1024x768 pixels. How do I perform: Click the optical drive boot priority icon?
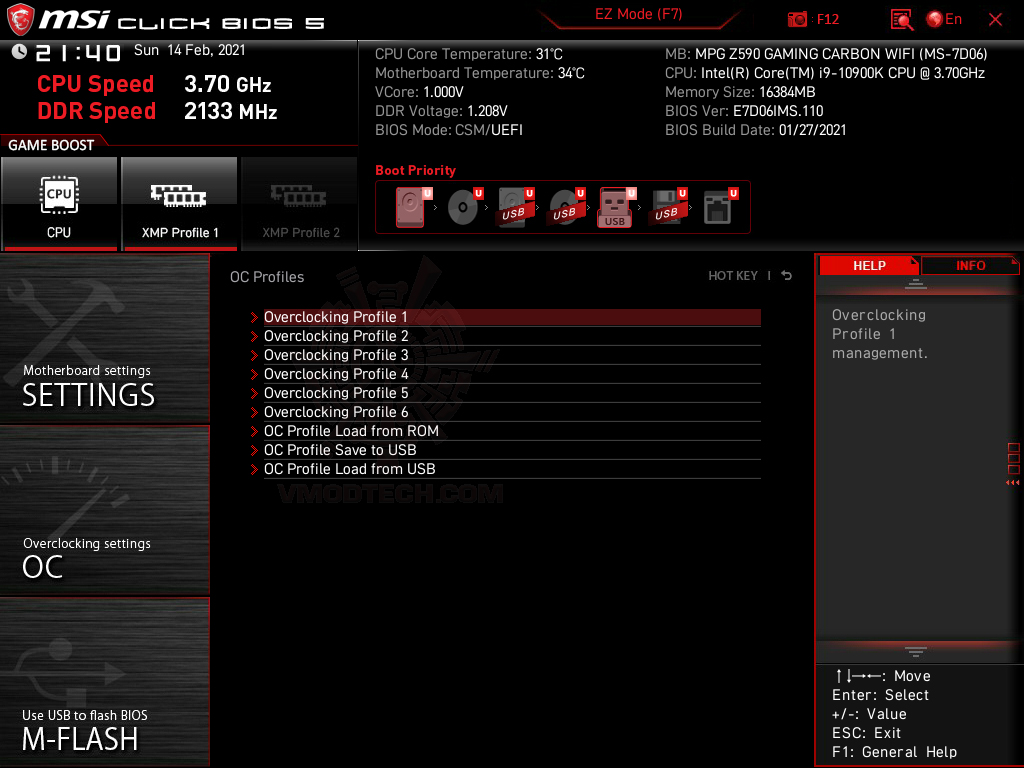[x=462, y=206]
